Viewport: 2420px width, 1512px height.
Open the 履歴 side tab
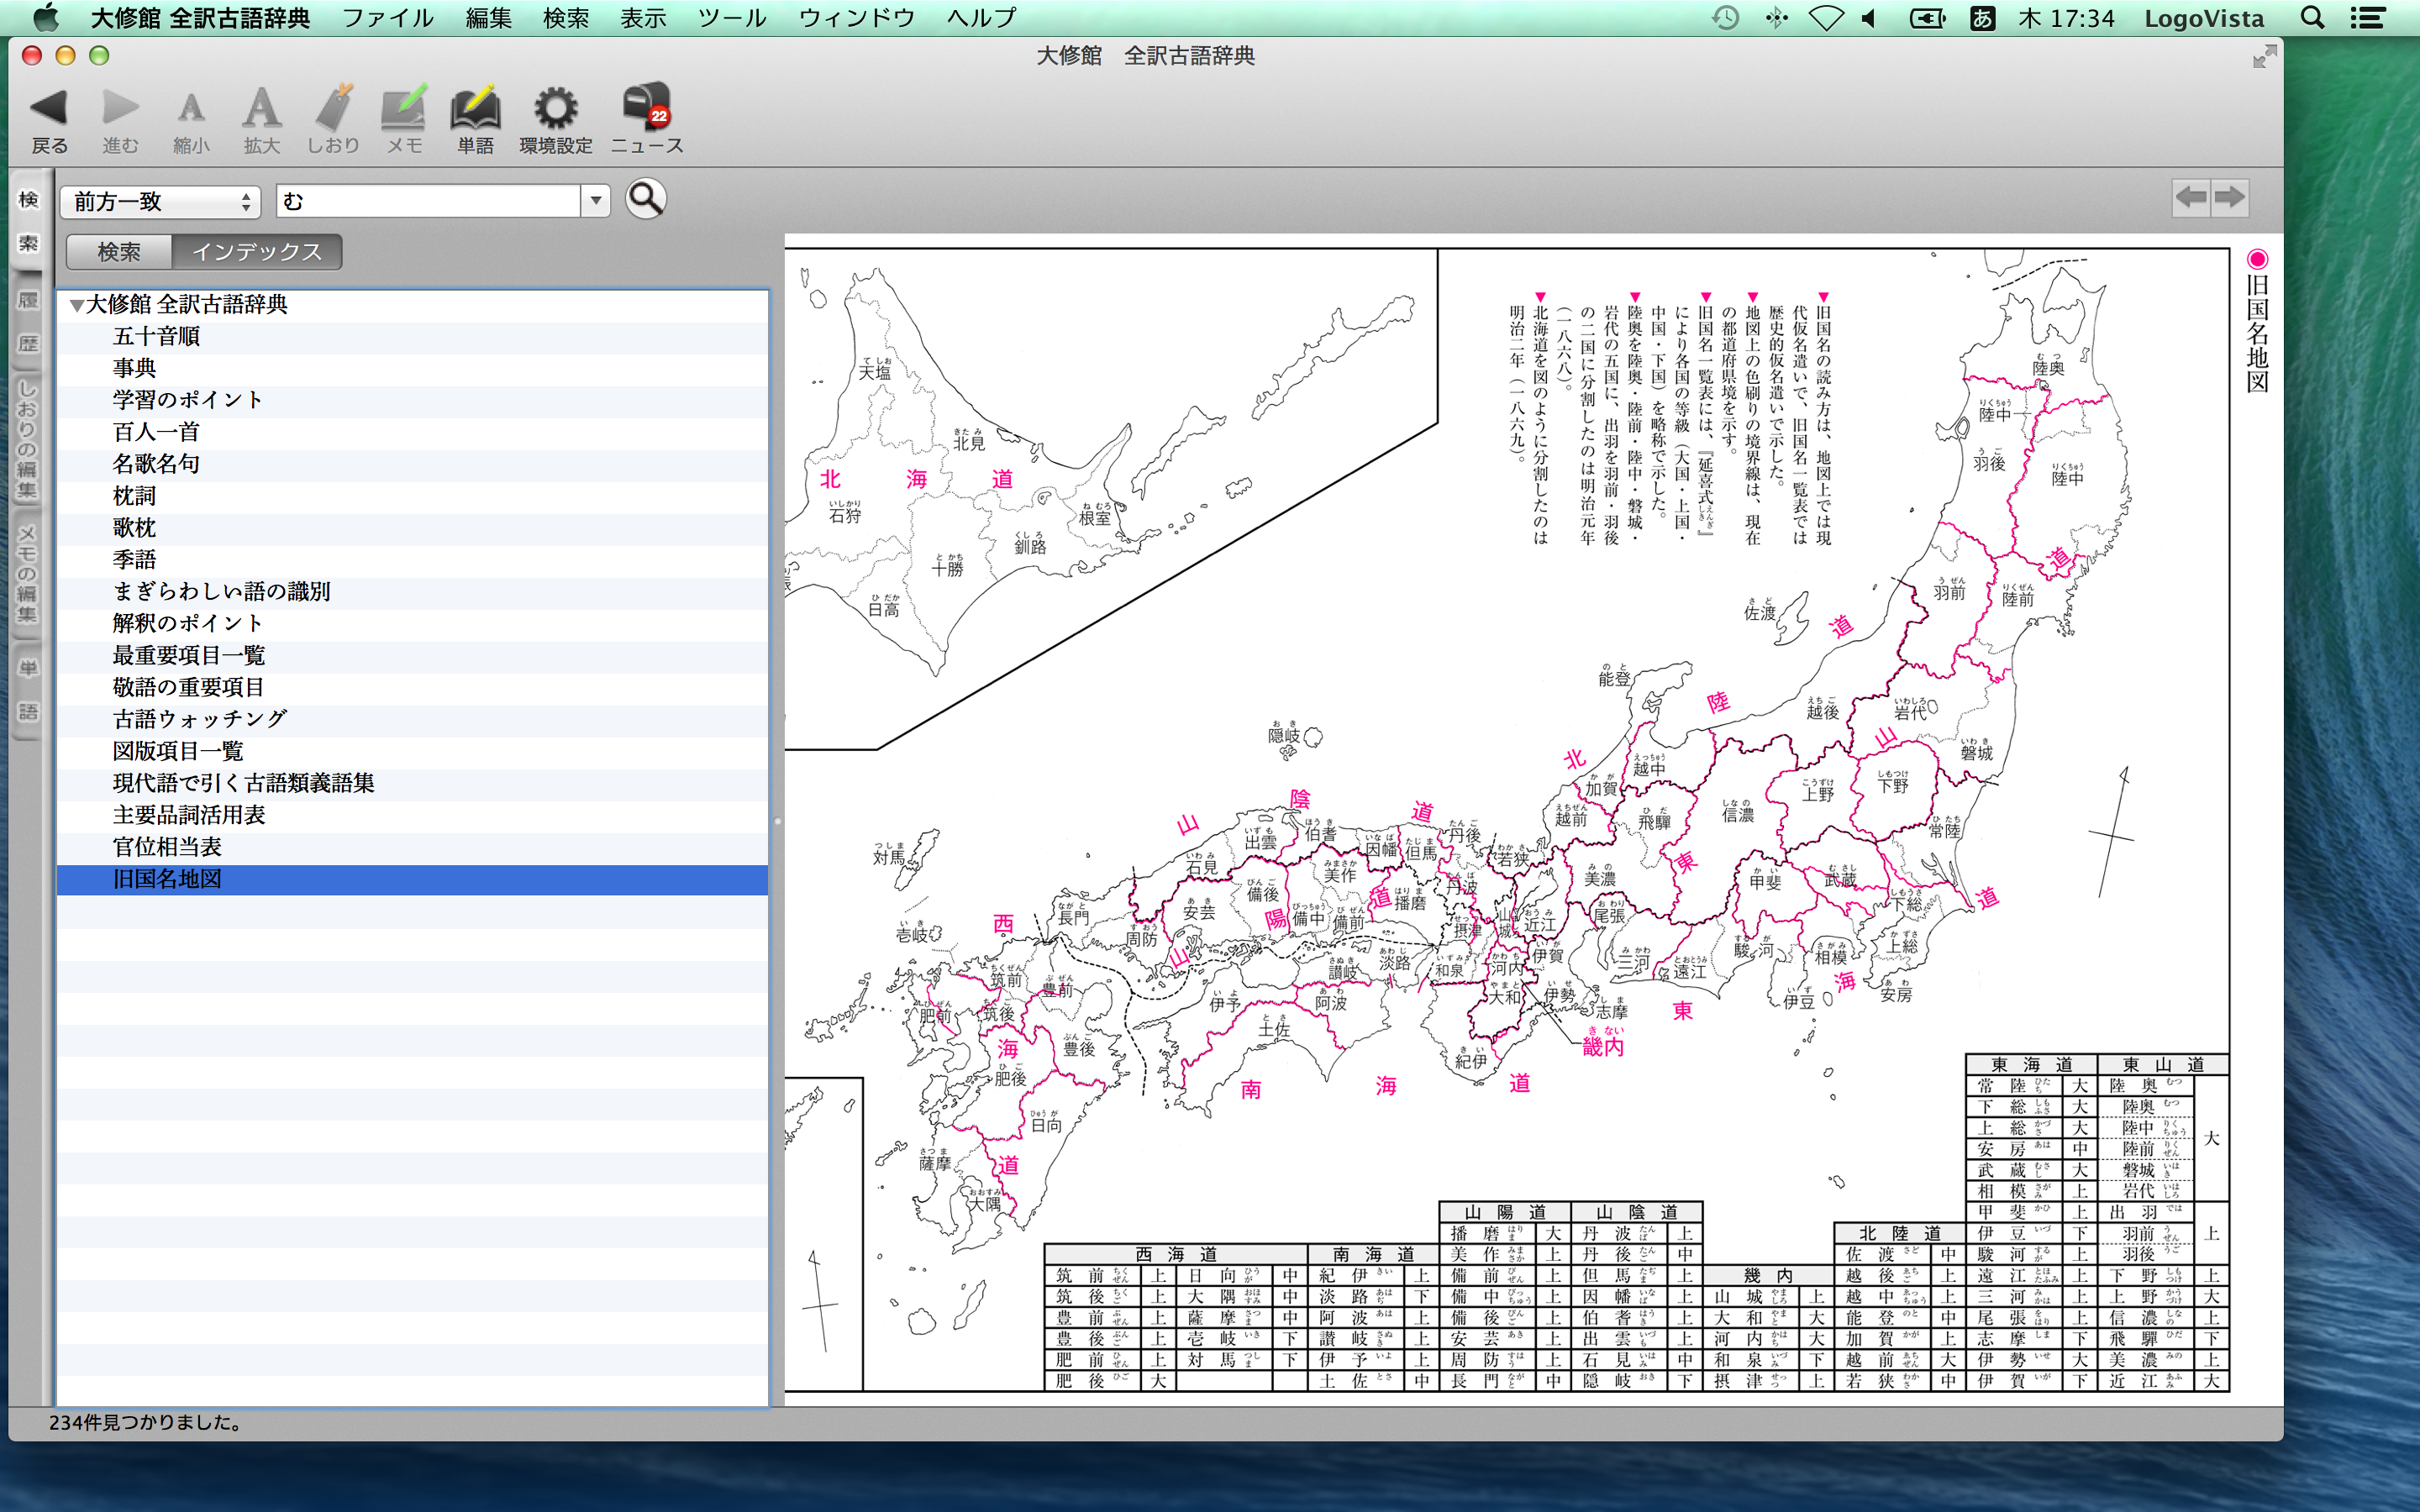tap(28, 322)
